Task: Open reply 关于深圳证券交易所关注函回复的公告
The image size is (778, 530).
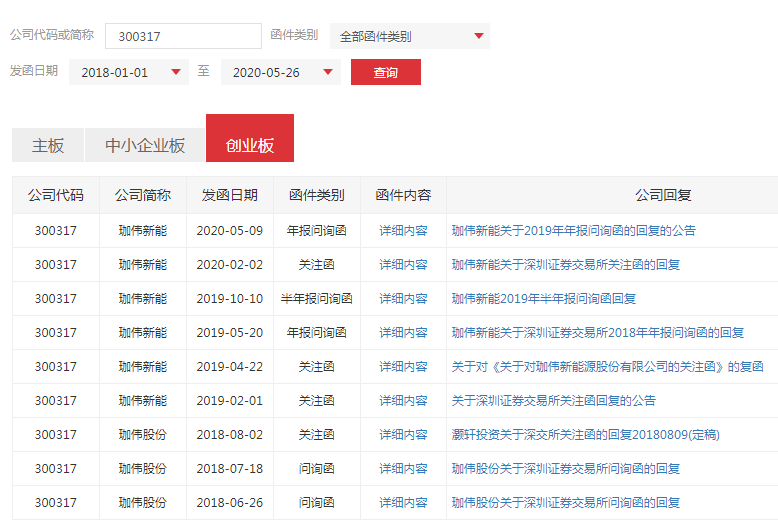Action: 554,400
